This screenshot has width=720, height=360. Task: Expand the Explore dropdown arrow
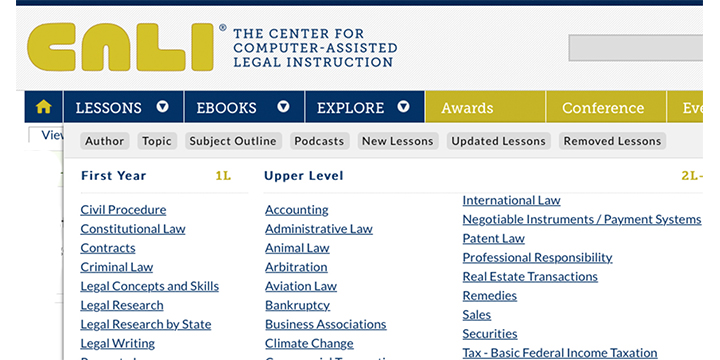tap(403, 107)
